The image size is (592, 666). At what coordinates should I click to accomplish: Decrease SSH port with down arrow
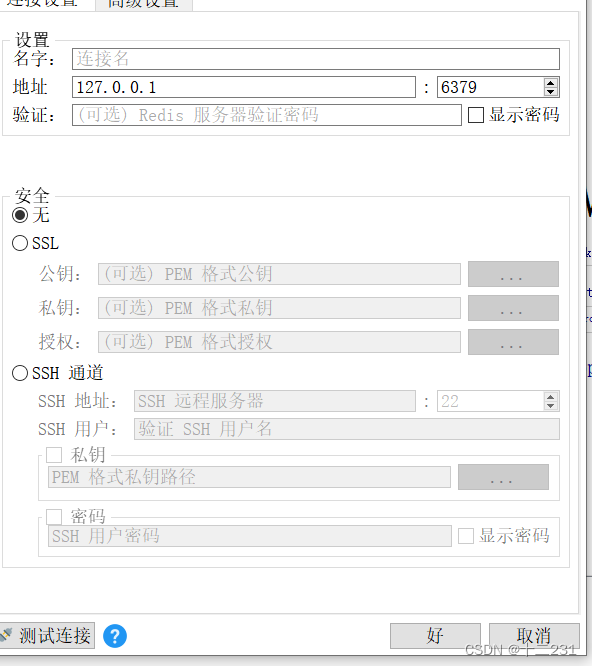point(551,406)
